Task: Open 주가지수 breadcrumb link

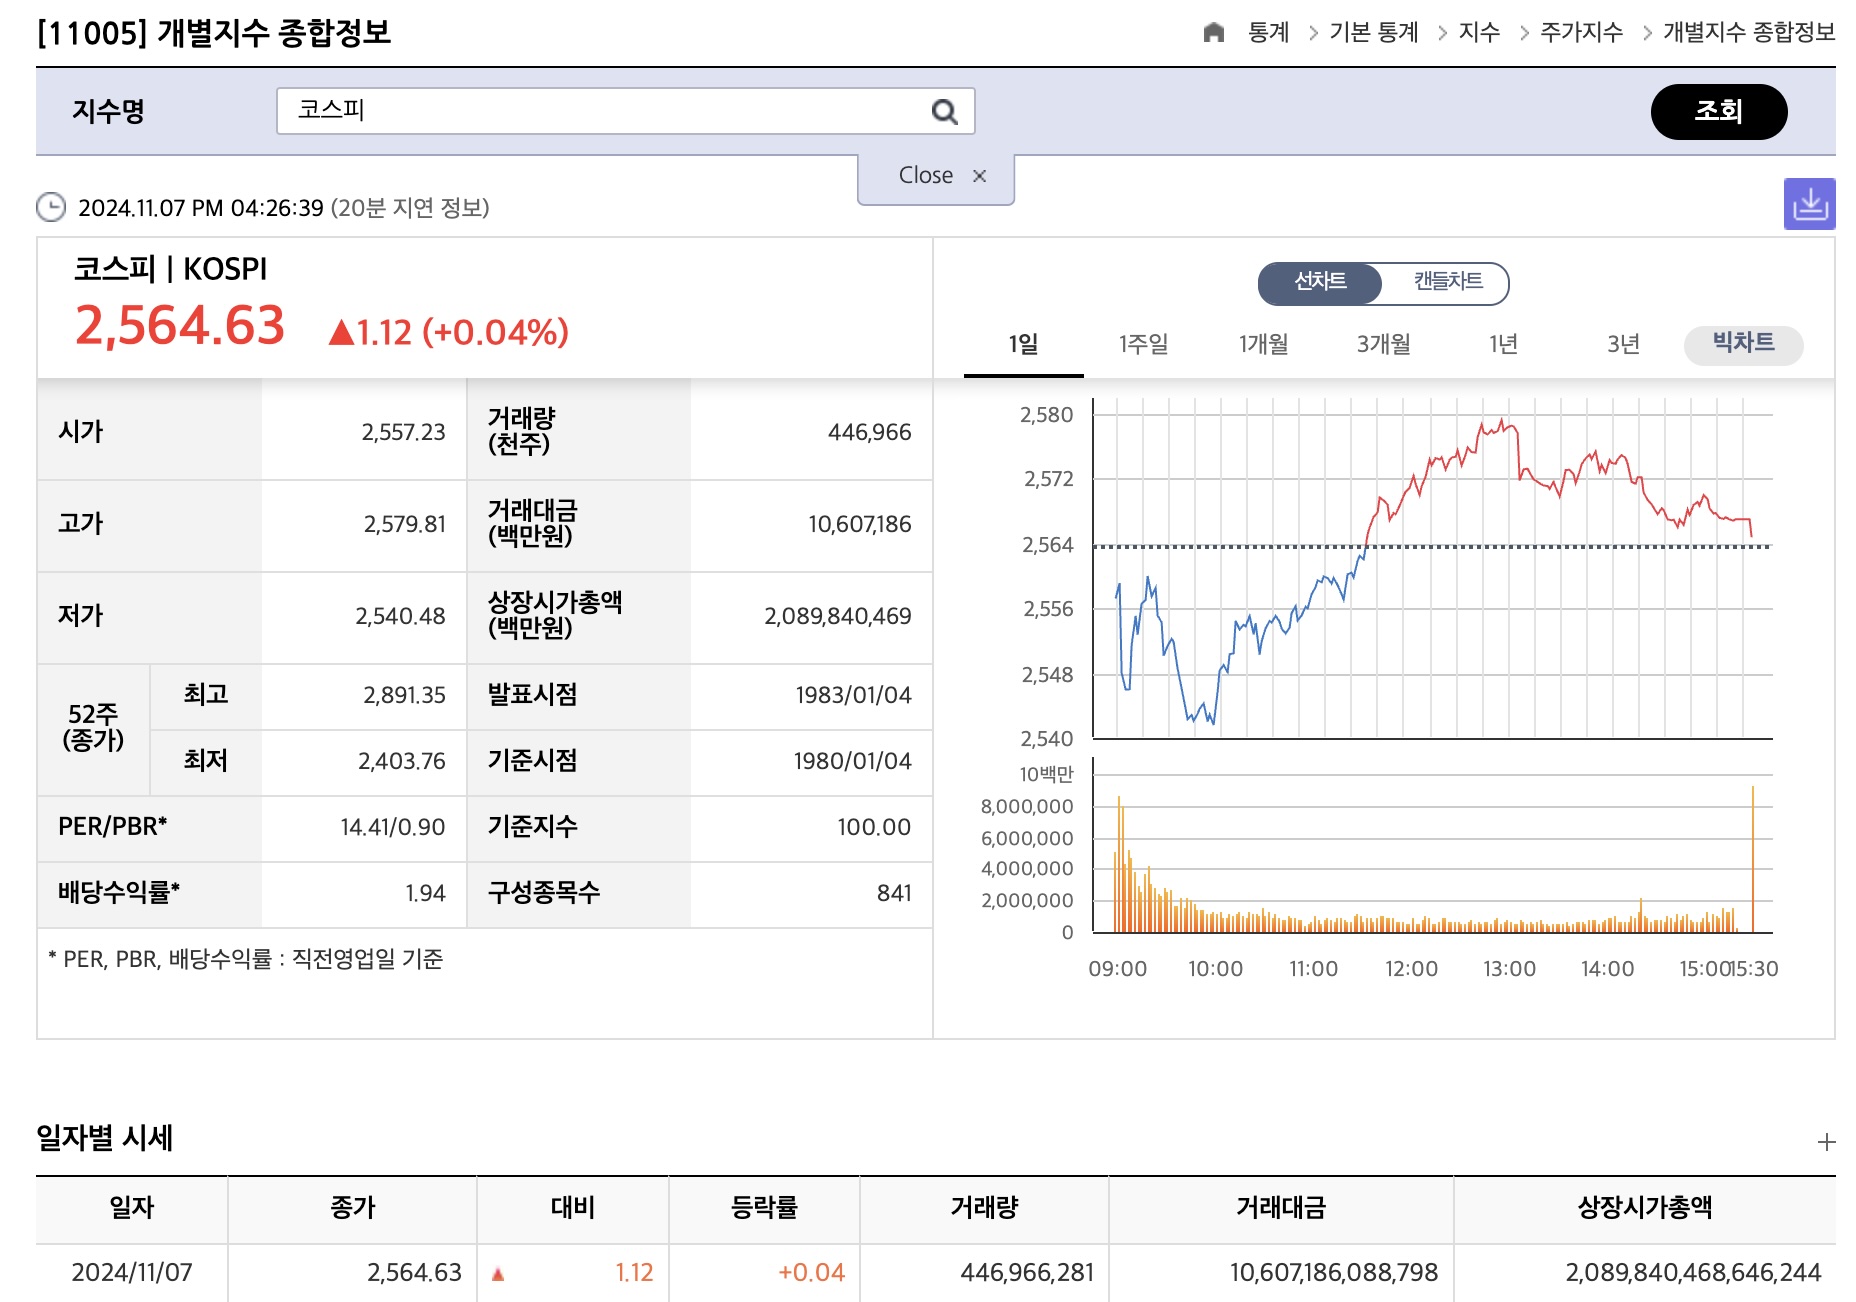Action: 1581,32
